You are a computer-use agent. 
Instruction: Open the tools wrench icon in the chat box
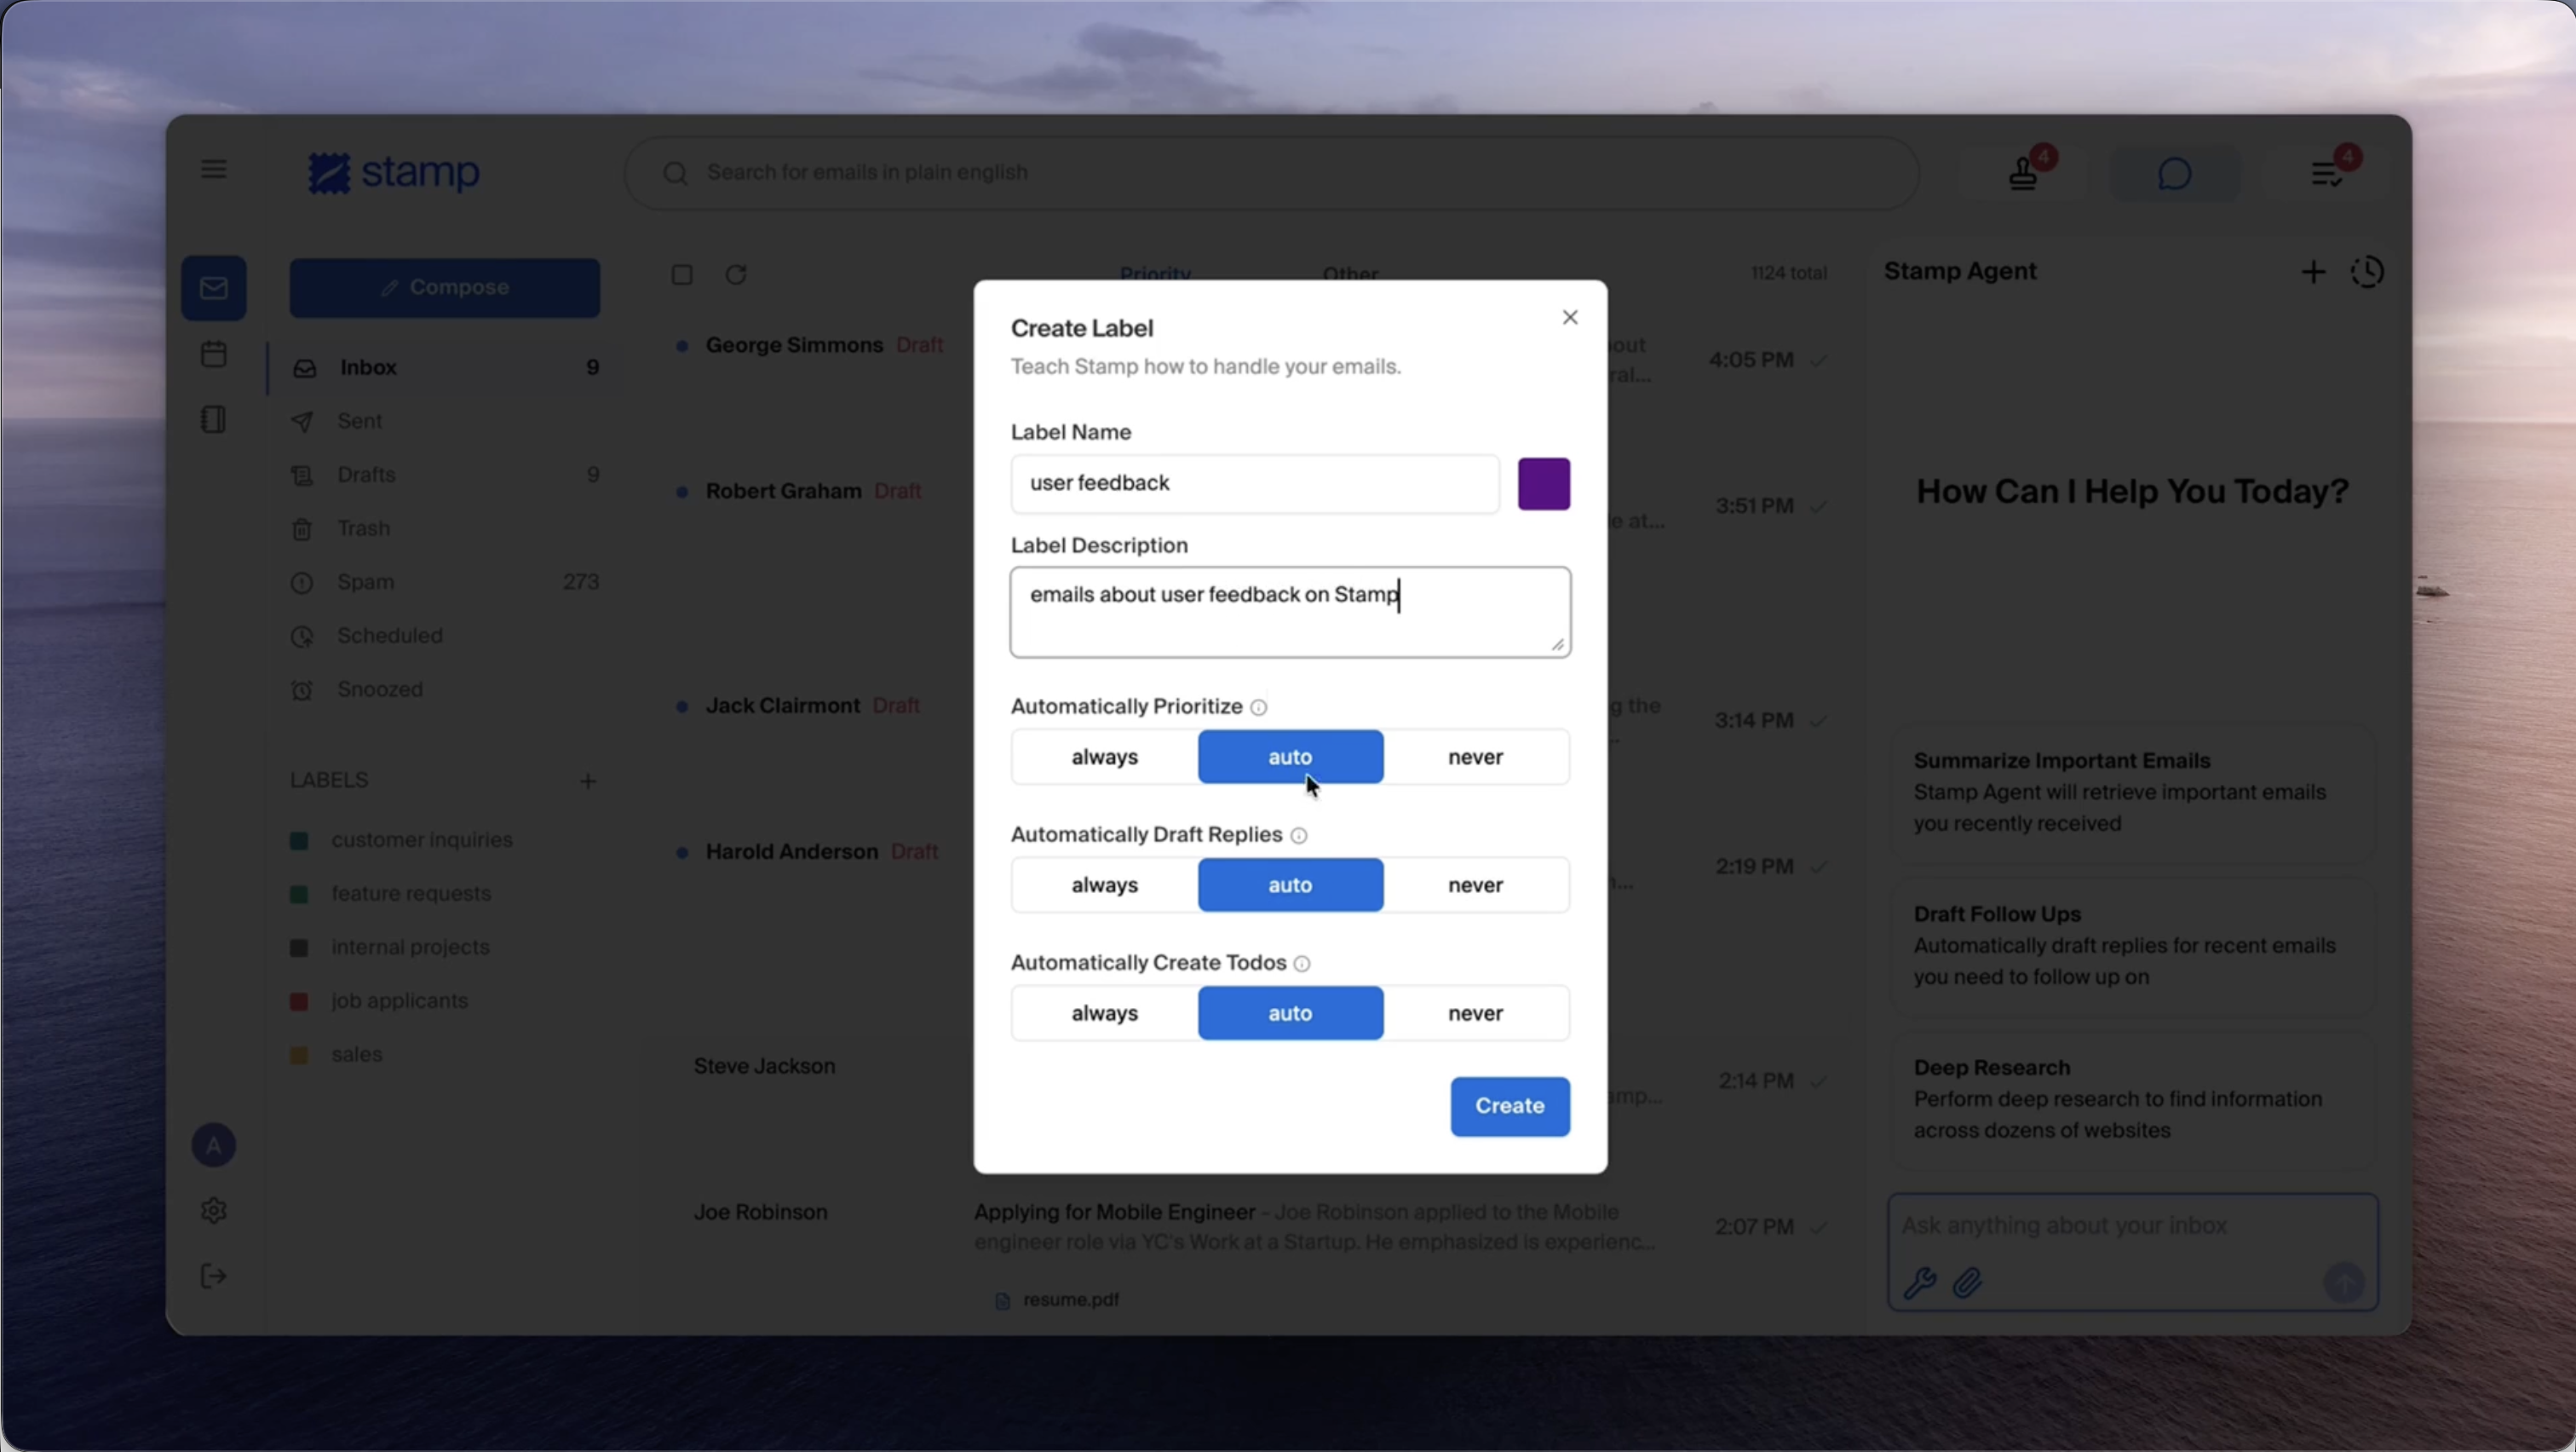coord(1920,1284)
